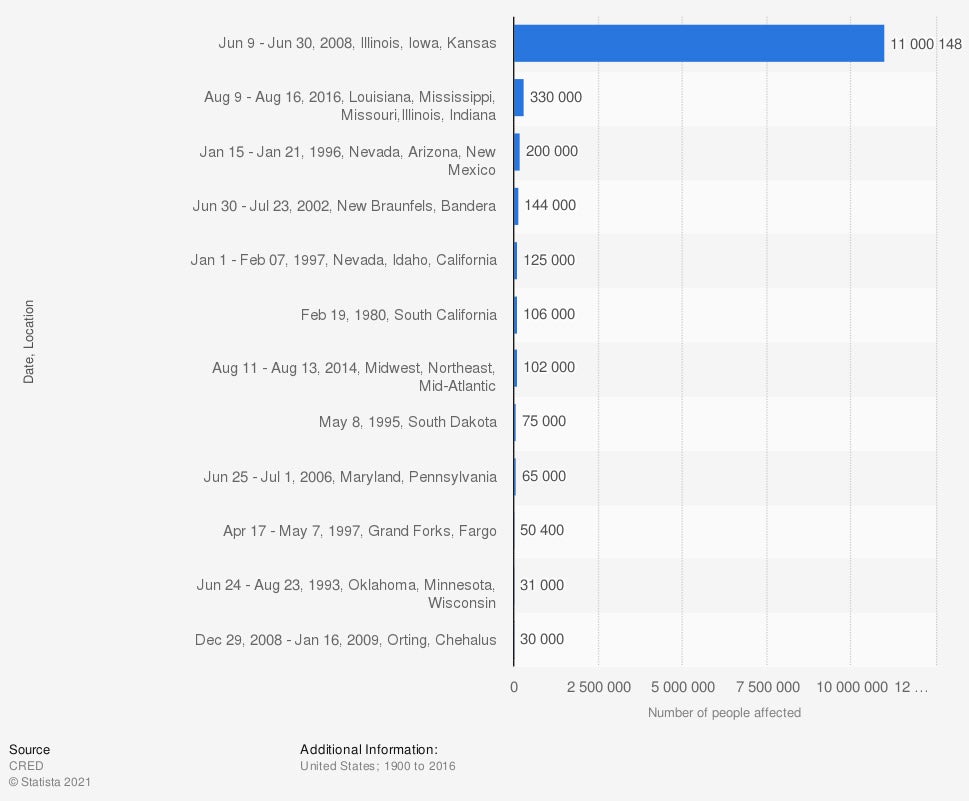This screenshot has height=801, width=969.
Task: Select the Midwest, Northeast, Mid-Atlantic label
Action: tap(353, 376)
